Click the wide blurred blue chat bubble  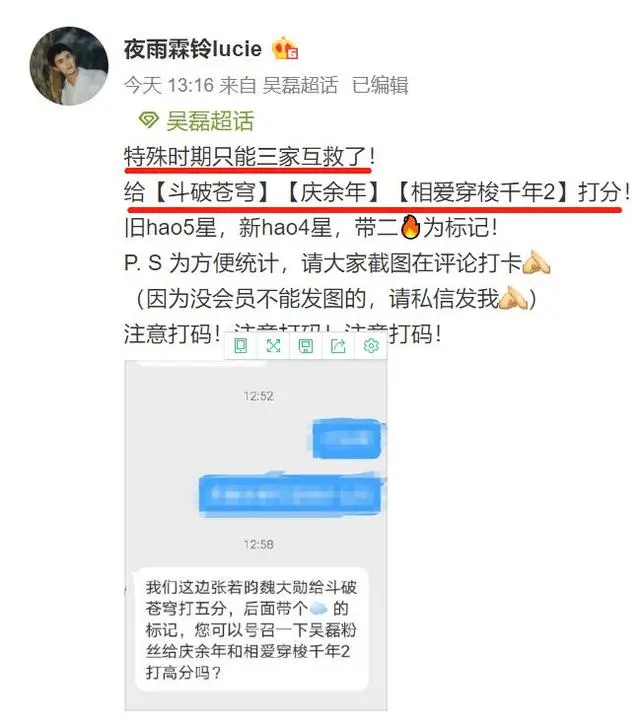291,494
